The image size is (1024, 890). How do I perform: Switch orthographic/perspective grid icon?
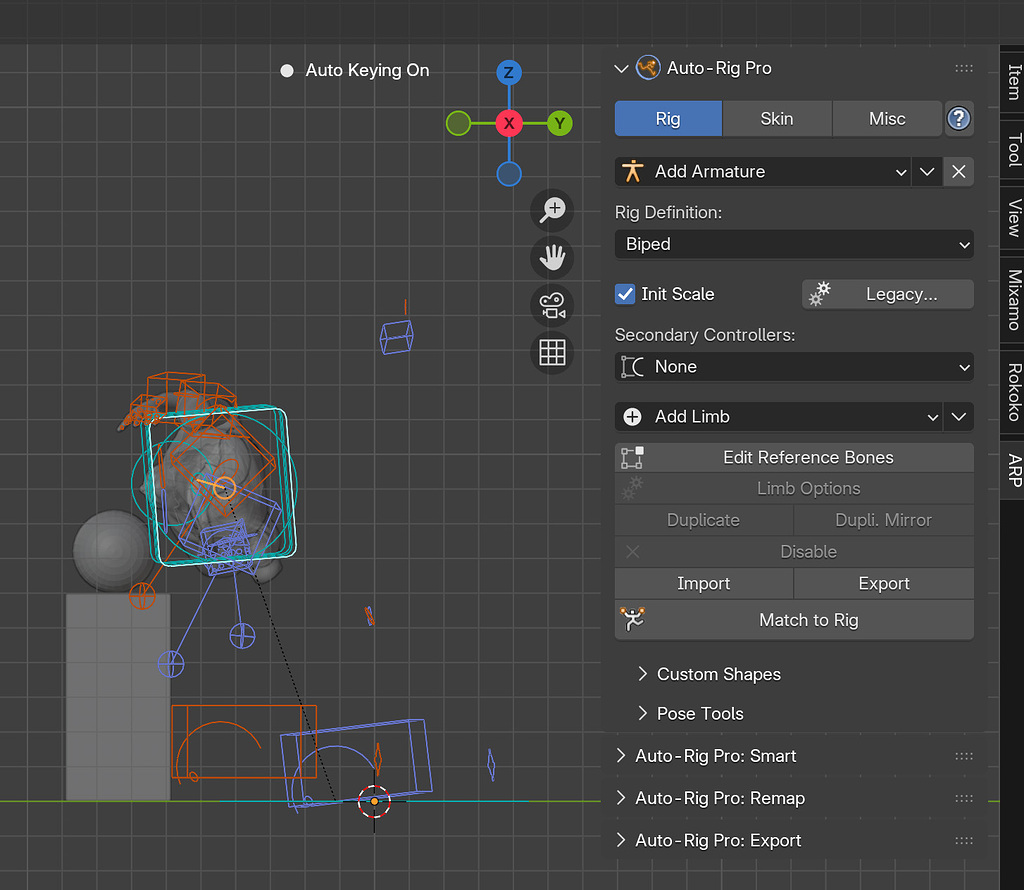(552, 353)
